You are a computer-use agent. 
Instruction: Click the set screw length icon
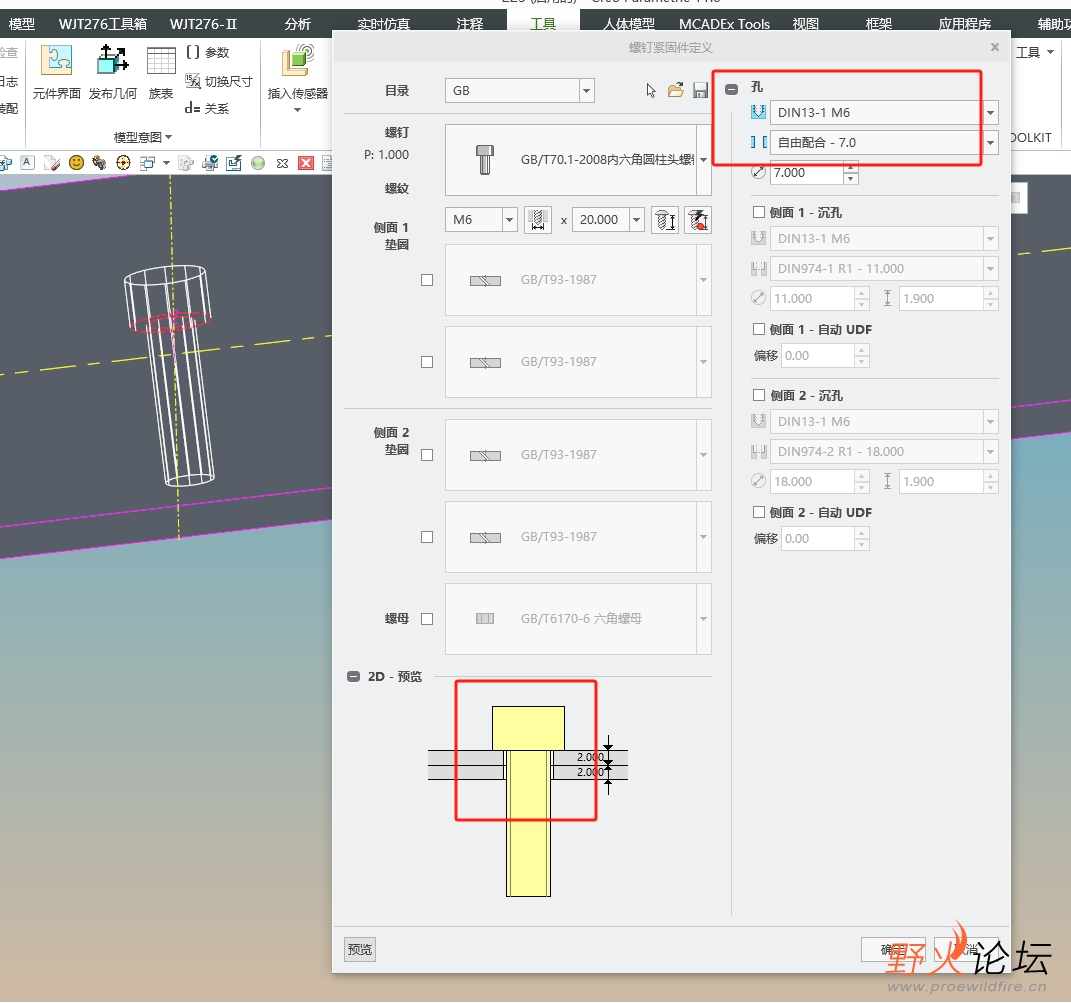665,220
